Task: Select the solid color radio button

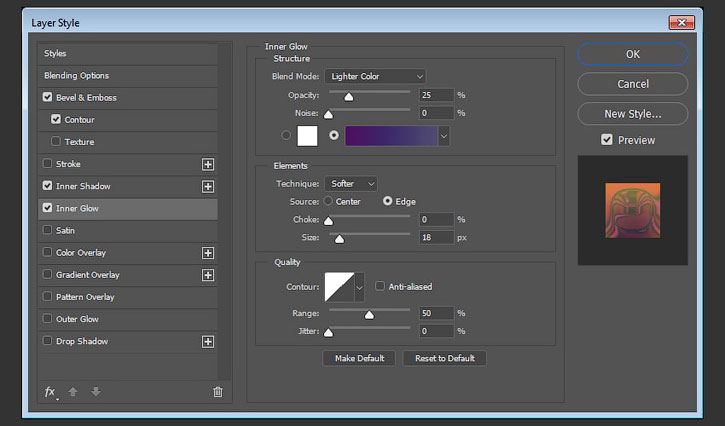Action: click(x=286, y=135)
